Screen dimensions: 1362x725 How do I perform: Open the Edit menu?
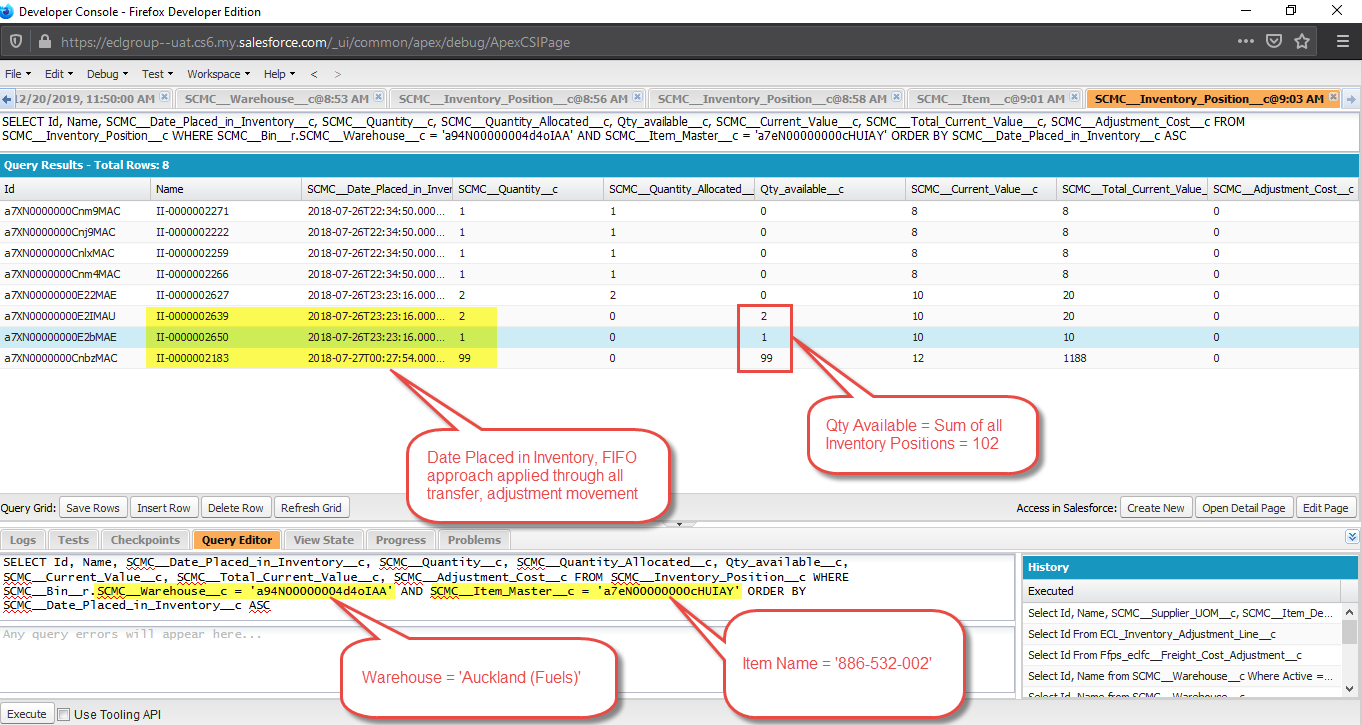pyautogui.click(x=58, y=74)
